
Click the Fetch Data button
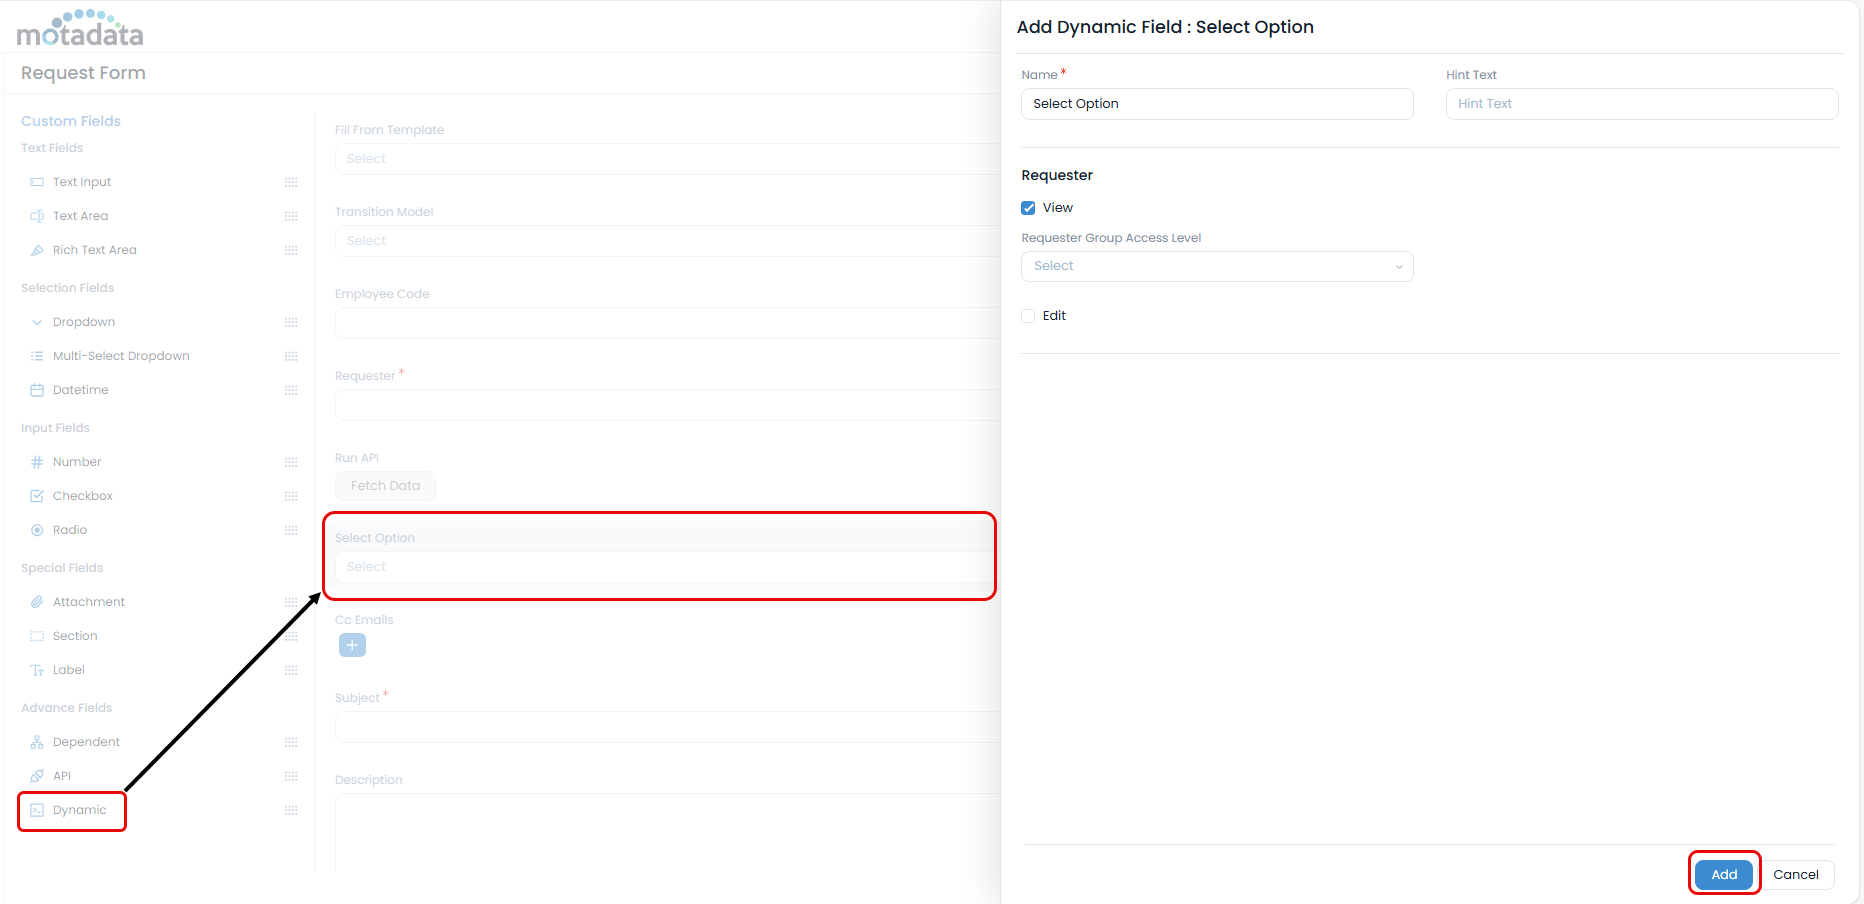[x=385, y=486]
